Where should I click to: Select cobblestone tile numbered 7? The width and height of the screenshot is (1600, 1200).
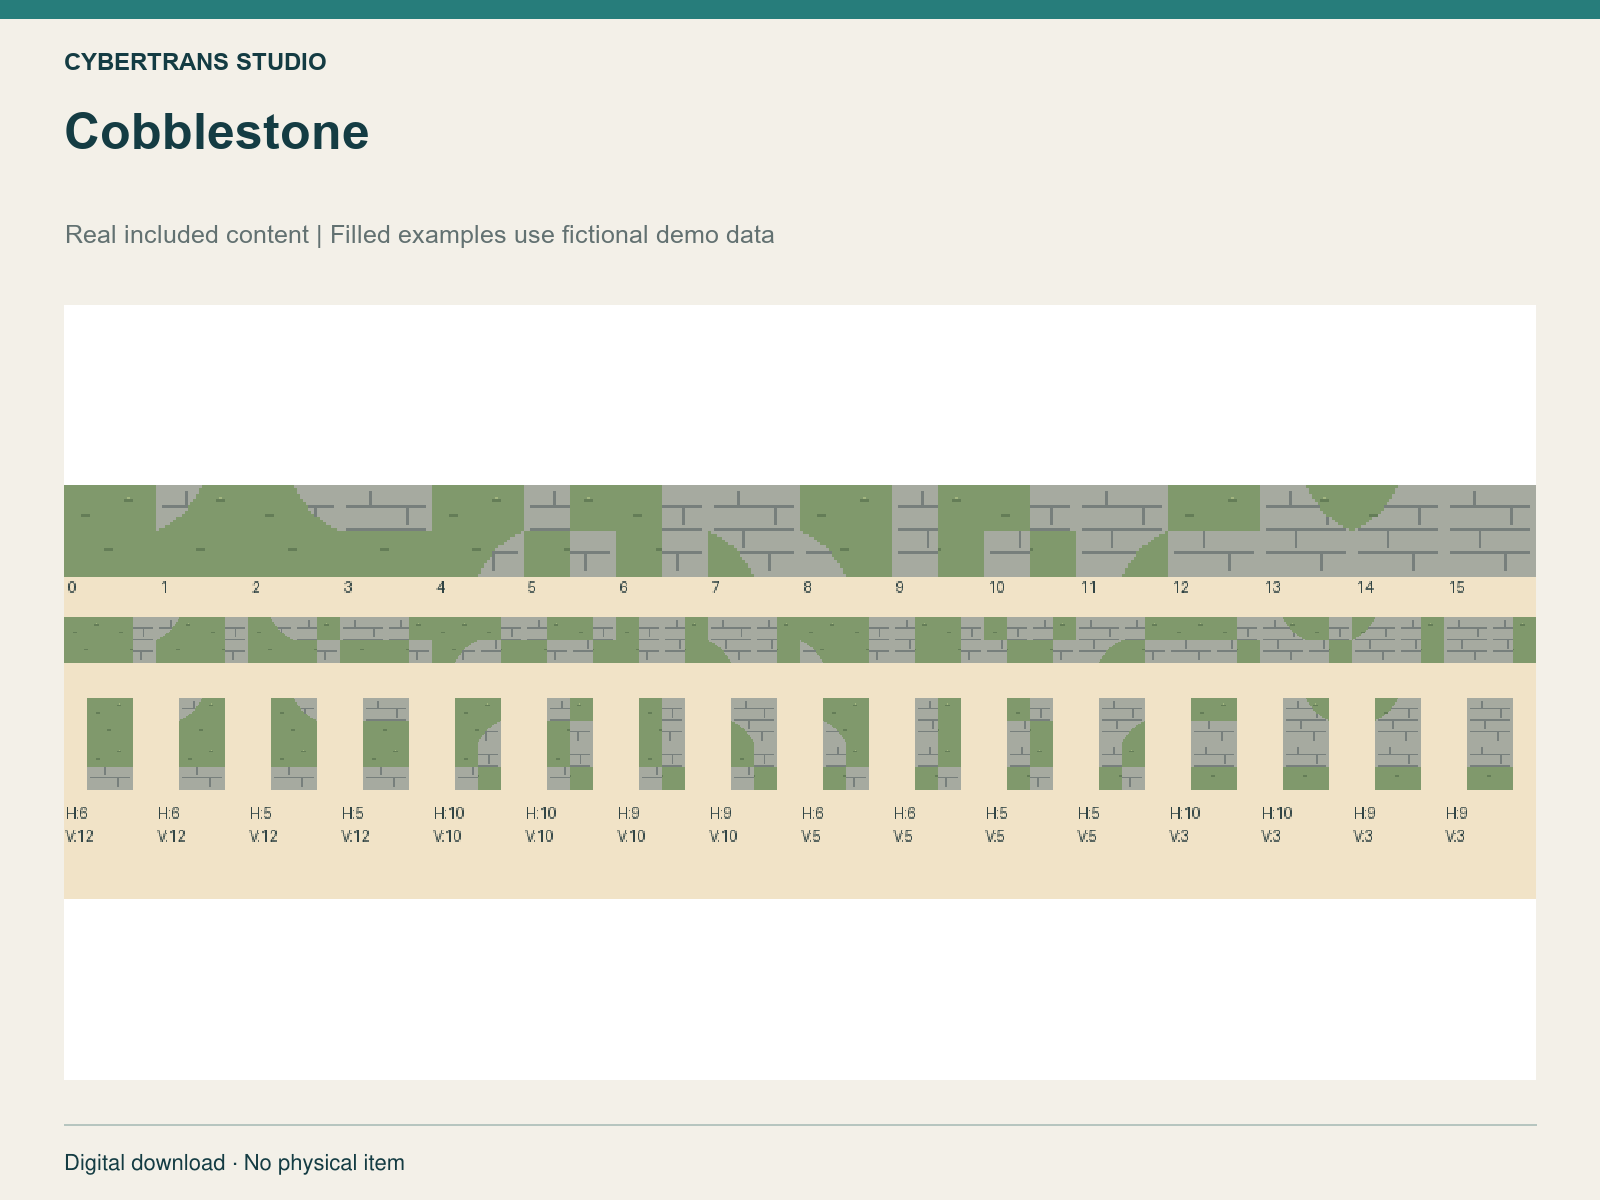click(x=754, y=531)
